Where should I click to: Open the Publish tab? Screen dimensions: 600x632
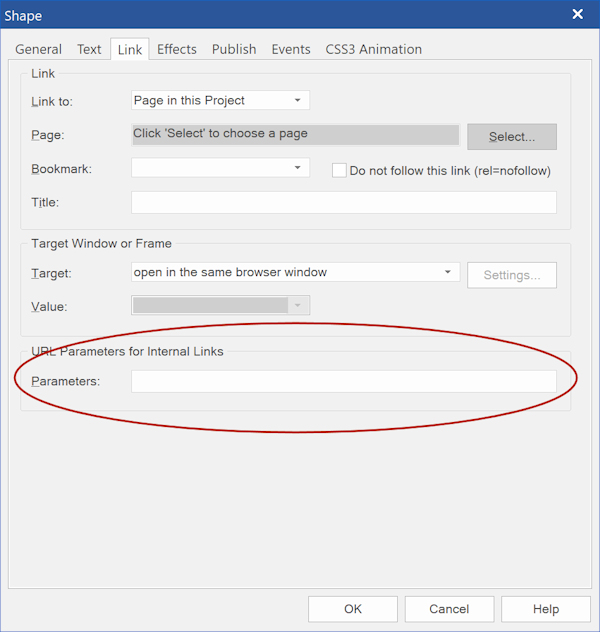pos(234,49)
